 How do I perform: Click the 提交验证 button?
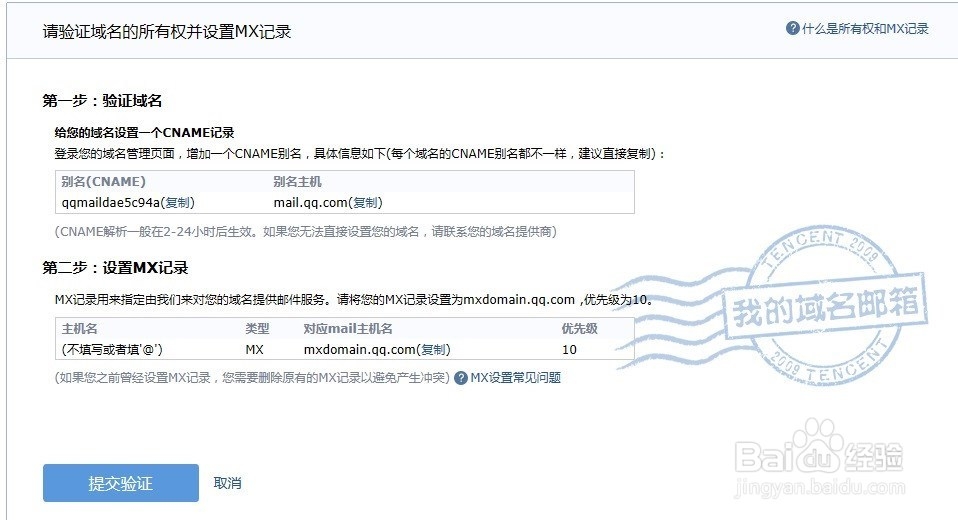coord(121,483)
